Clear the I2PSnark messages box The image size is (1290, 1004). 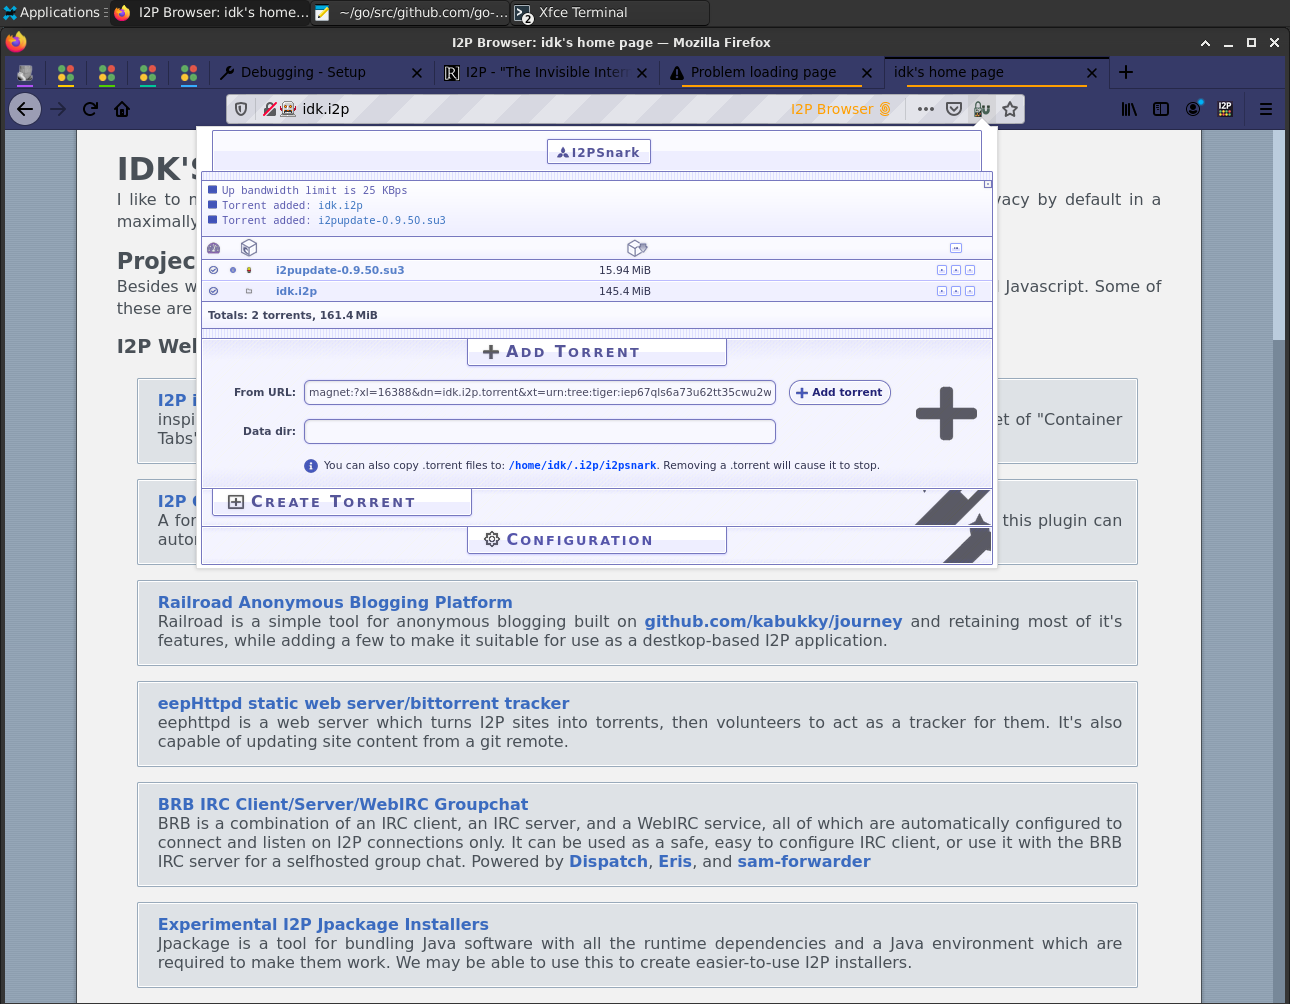(x=988, y=184)
